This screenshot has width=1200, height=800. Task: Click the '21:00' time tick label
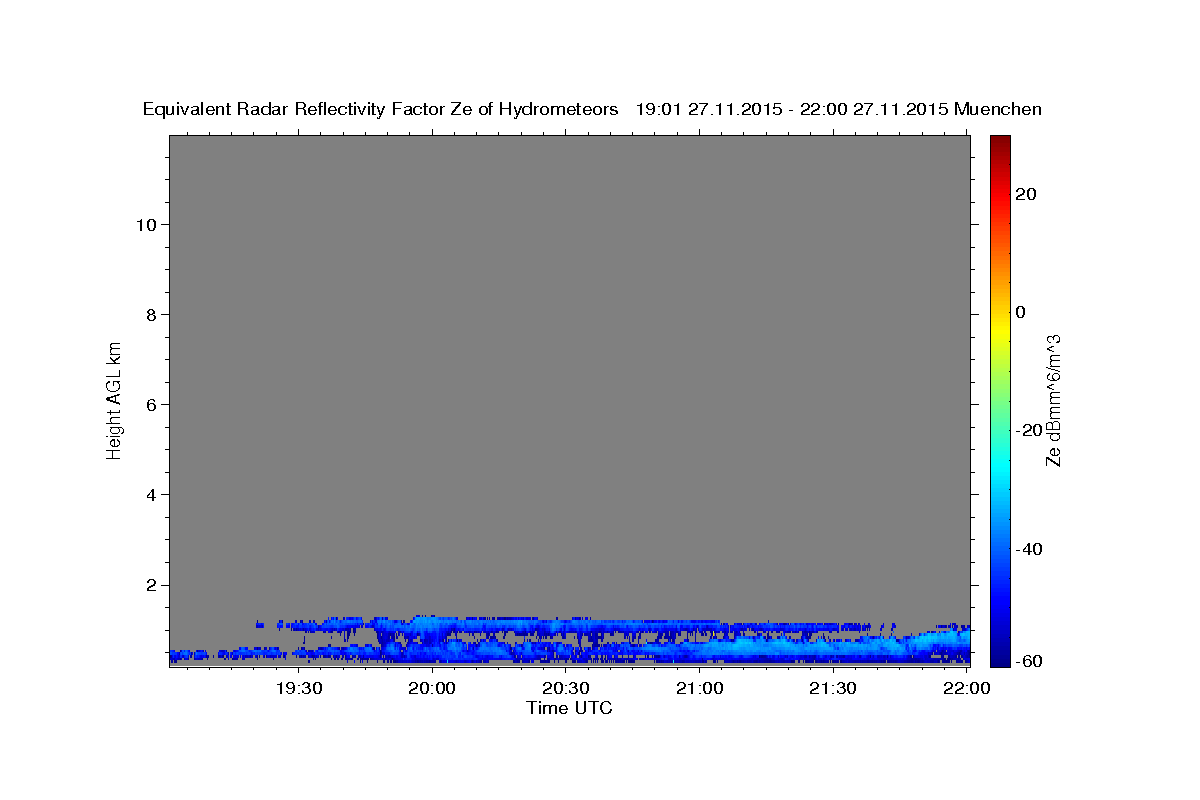point(701,688)
